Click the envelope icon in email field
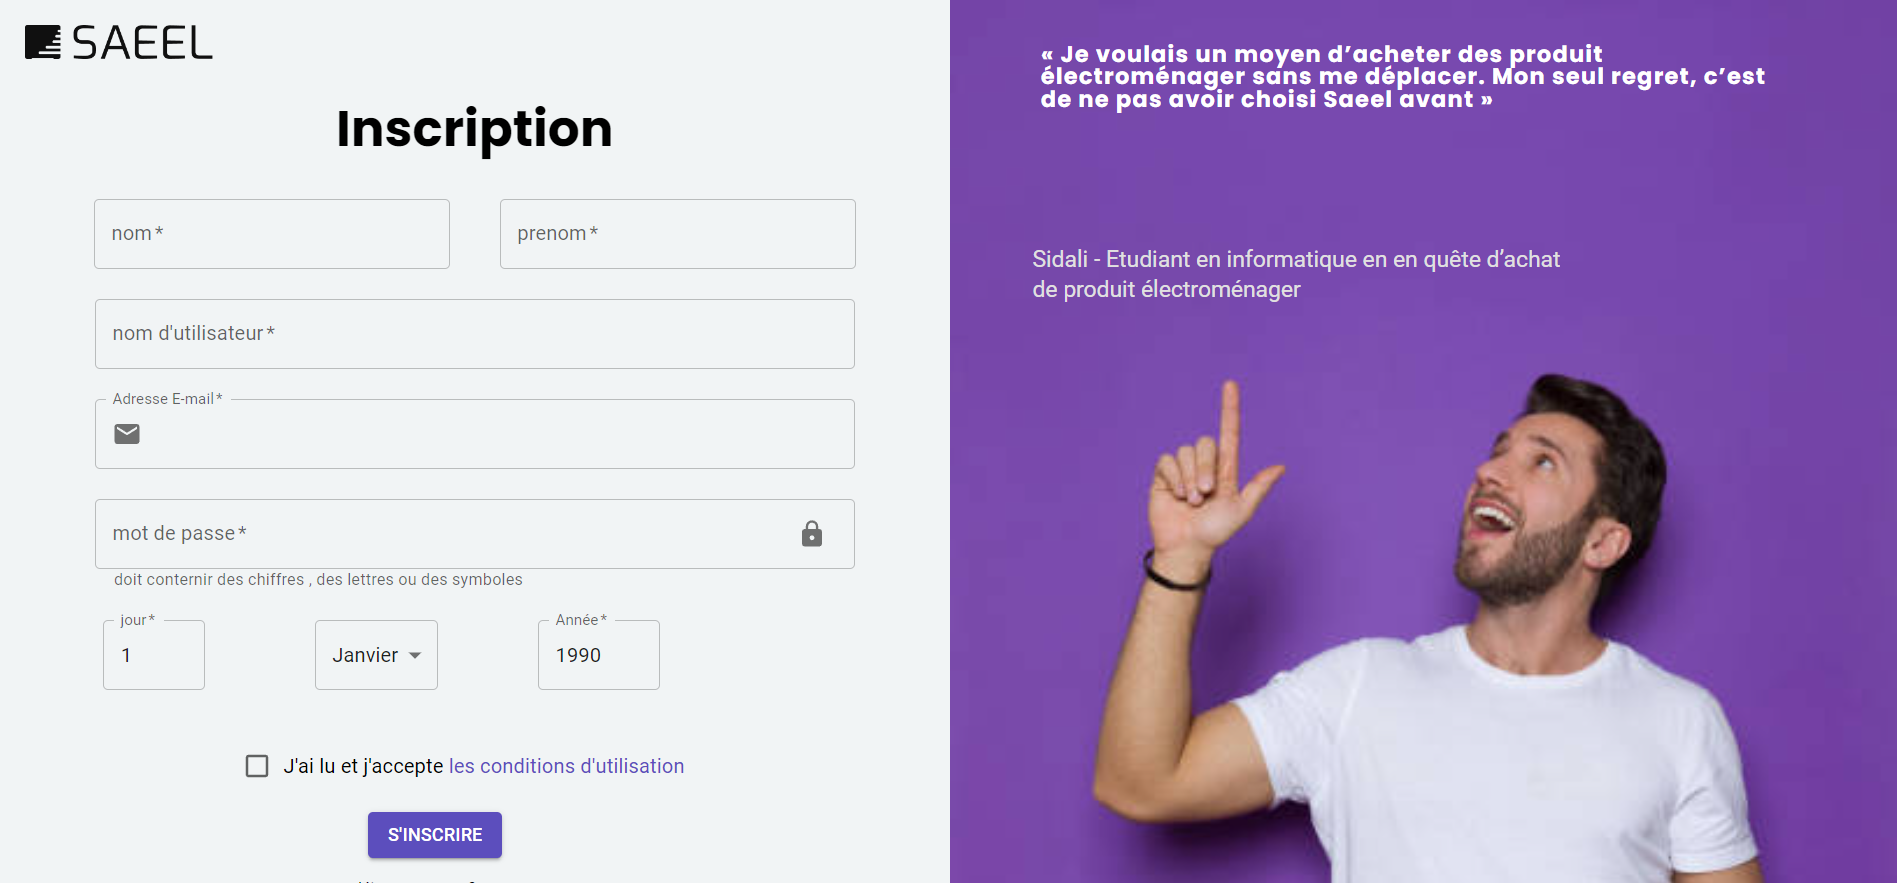1897x883 pixels. [x=127, y=434]
